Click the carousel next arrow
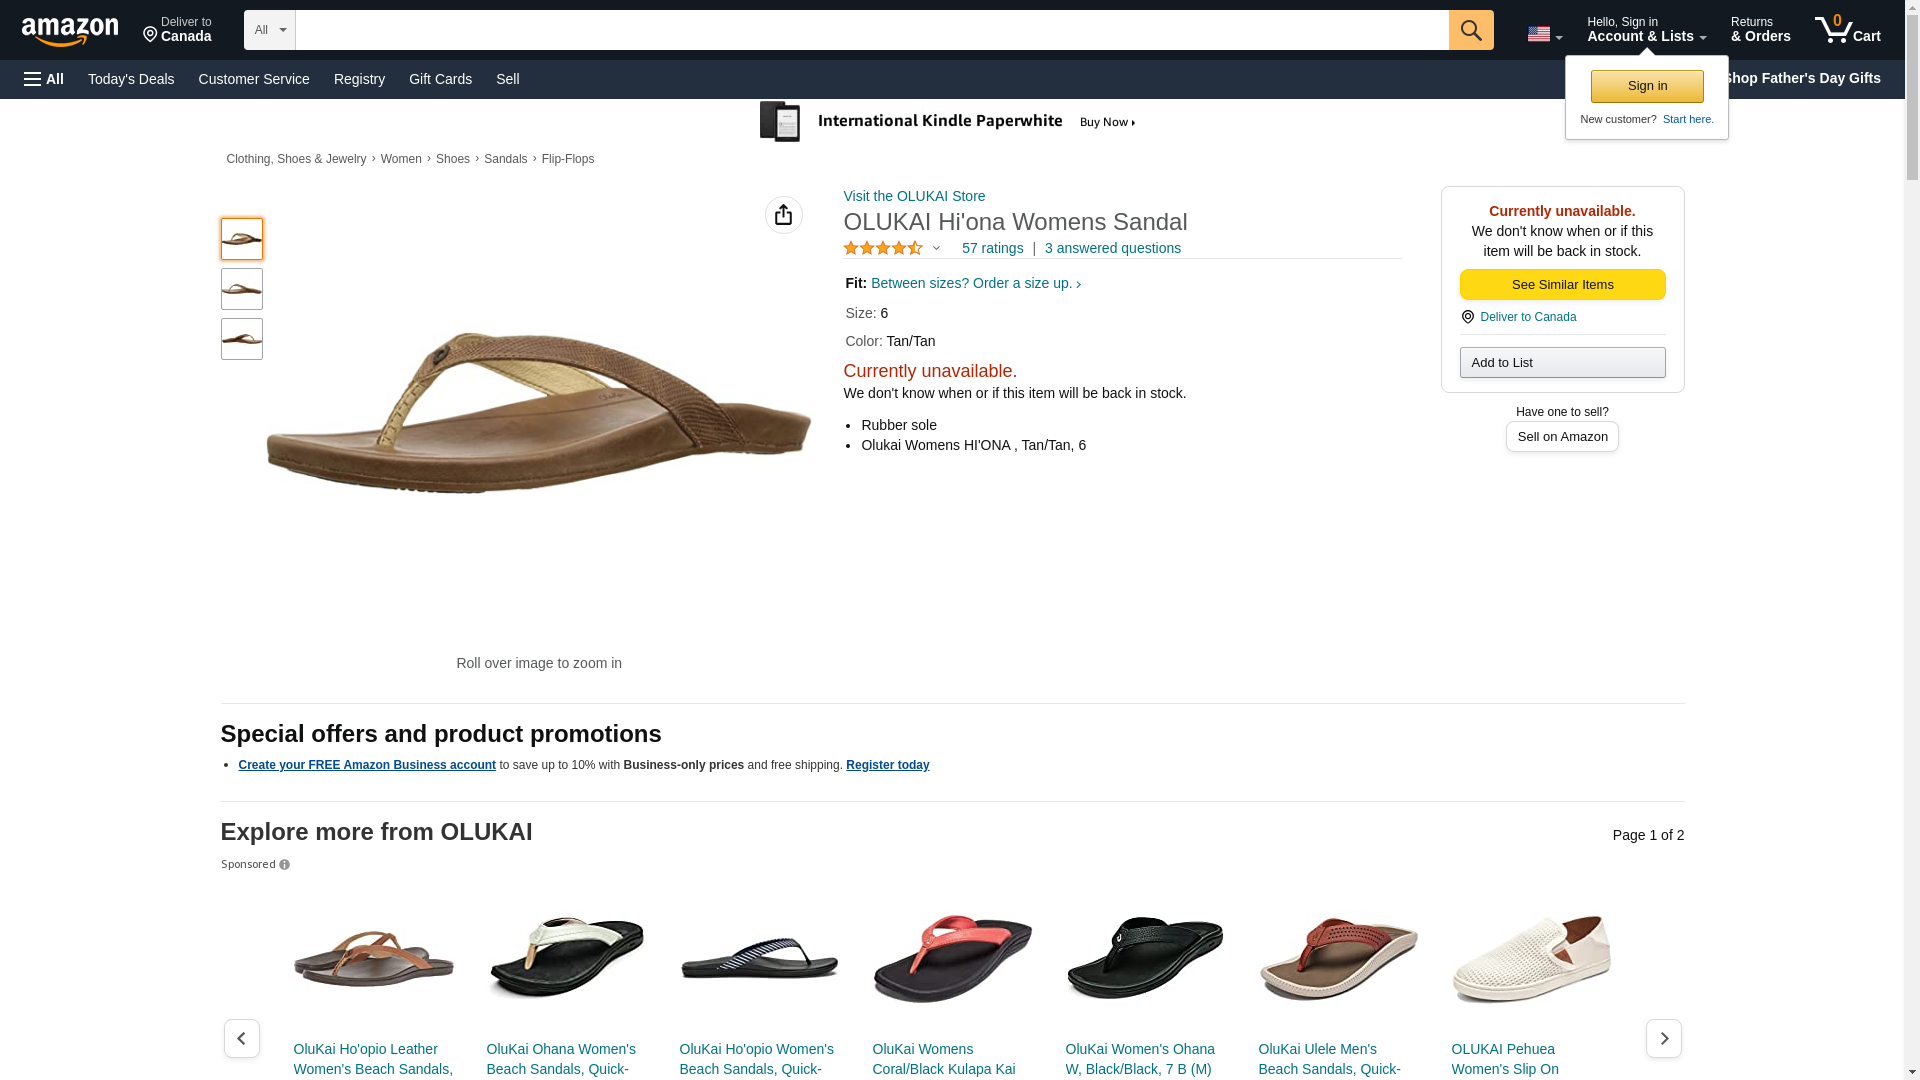Screen dimensions: 1920x1080 1663,1038
